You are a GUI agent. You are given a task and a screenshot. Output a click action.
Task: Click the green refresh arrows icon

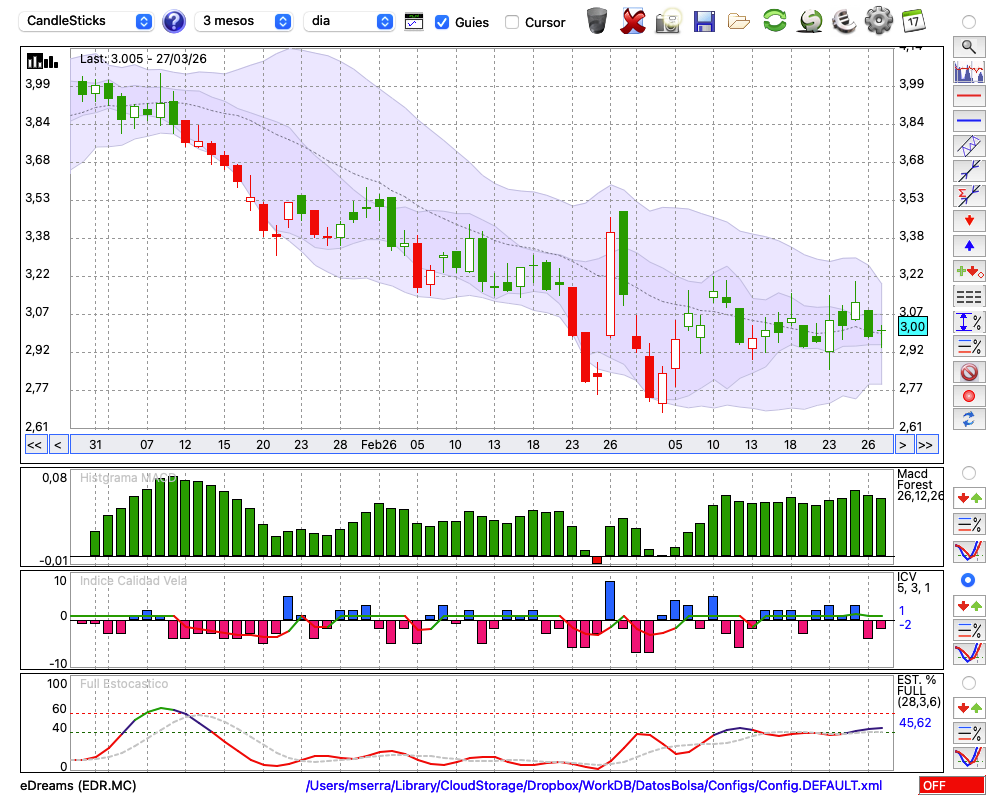773,21
